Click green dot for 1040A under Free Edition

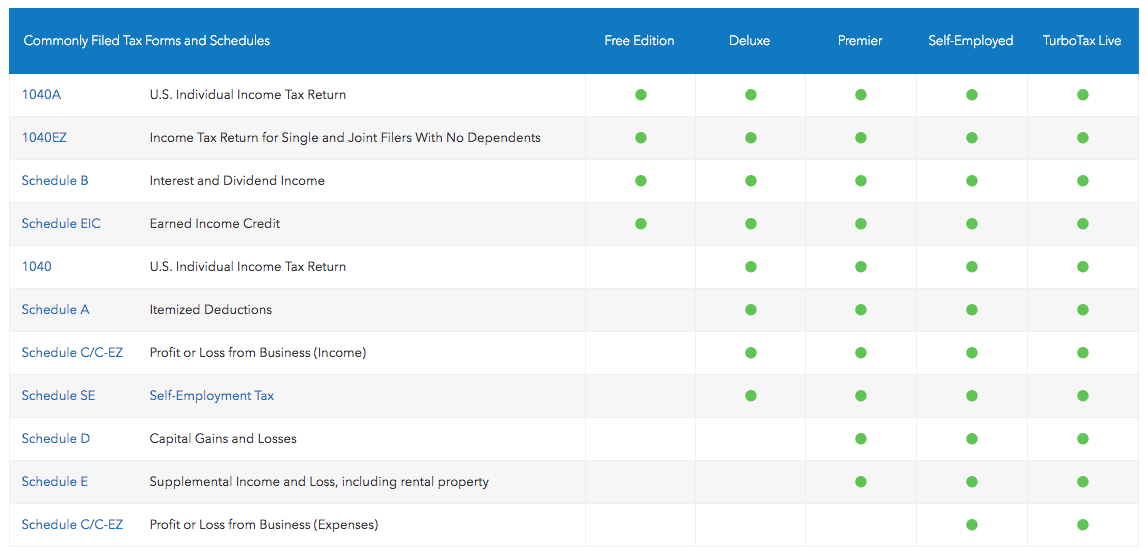641,95
